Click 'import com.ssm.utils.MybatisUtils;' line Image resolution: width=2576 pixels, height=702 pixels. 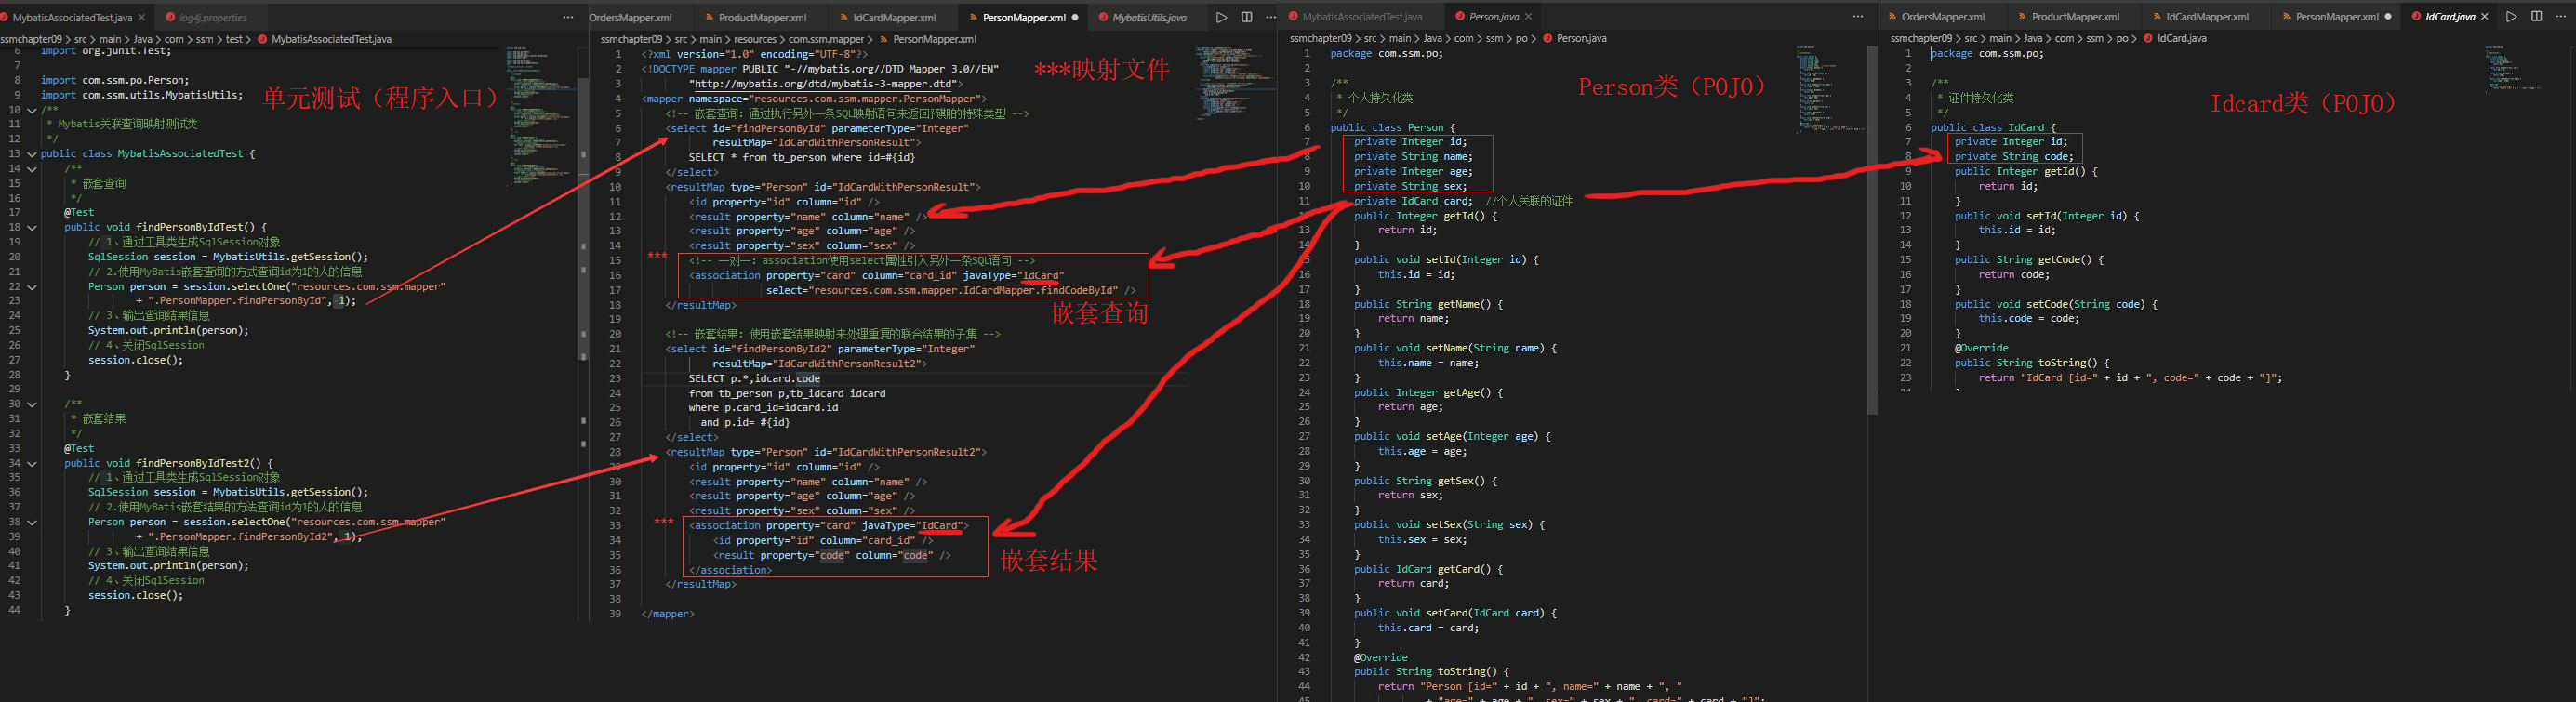[x=141, y=95]
